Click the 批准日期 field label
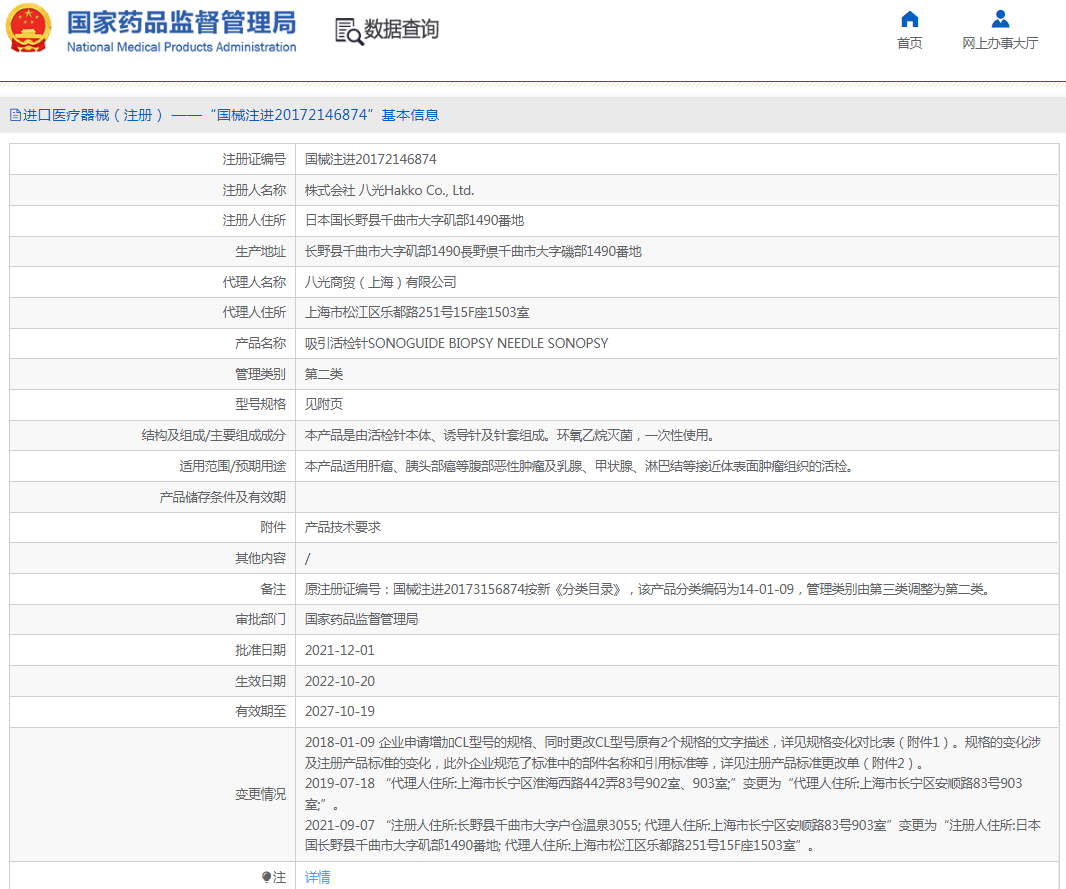 [260, 650]
